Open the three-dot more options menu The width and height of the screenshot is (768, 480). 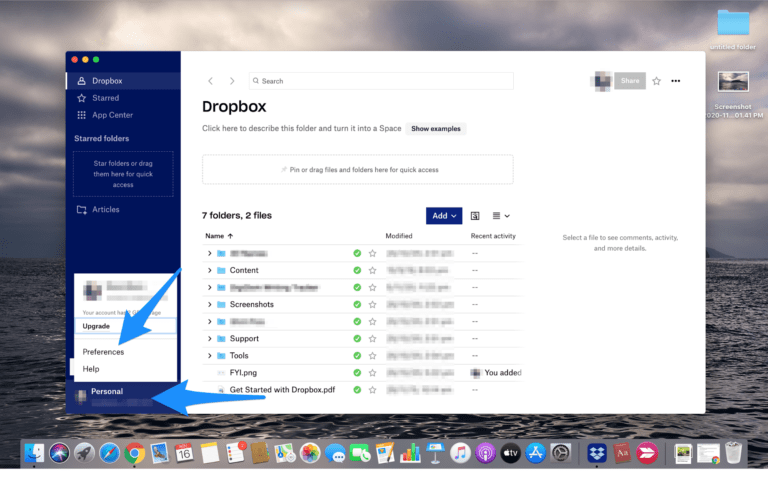pos(675,81)
